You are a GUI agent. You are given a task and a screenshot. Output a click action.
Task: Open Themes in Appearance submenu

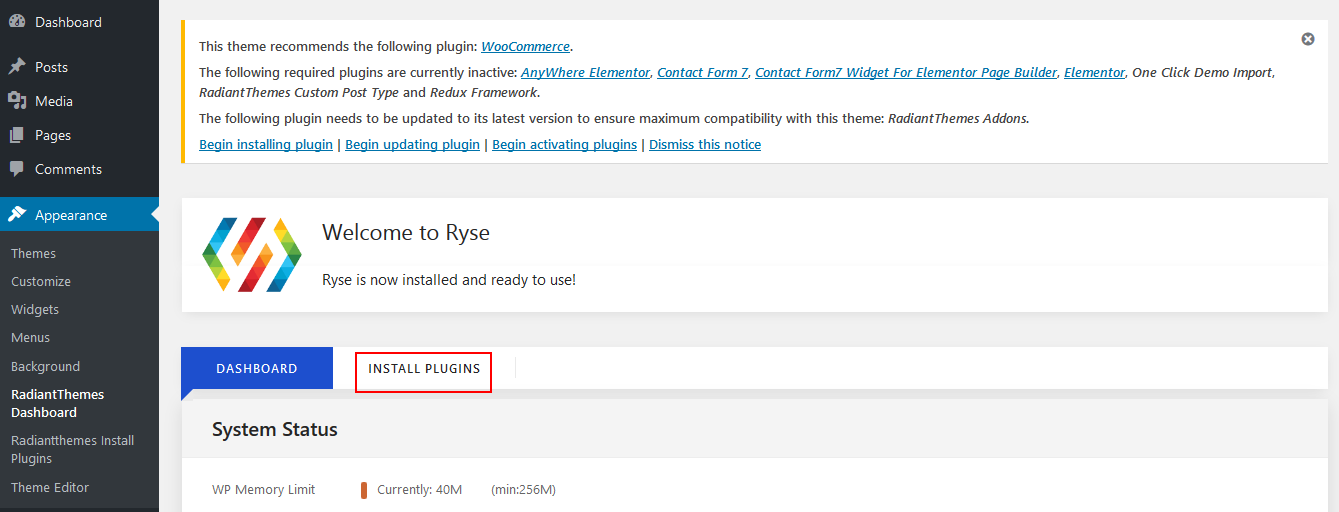(33, 254)
